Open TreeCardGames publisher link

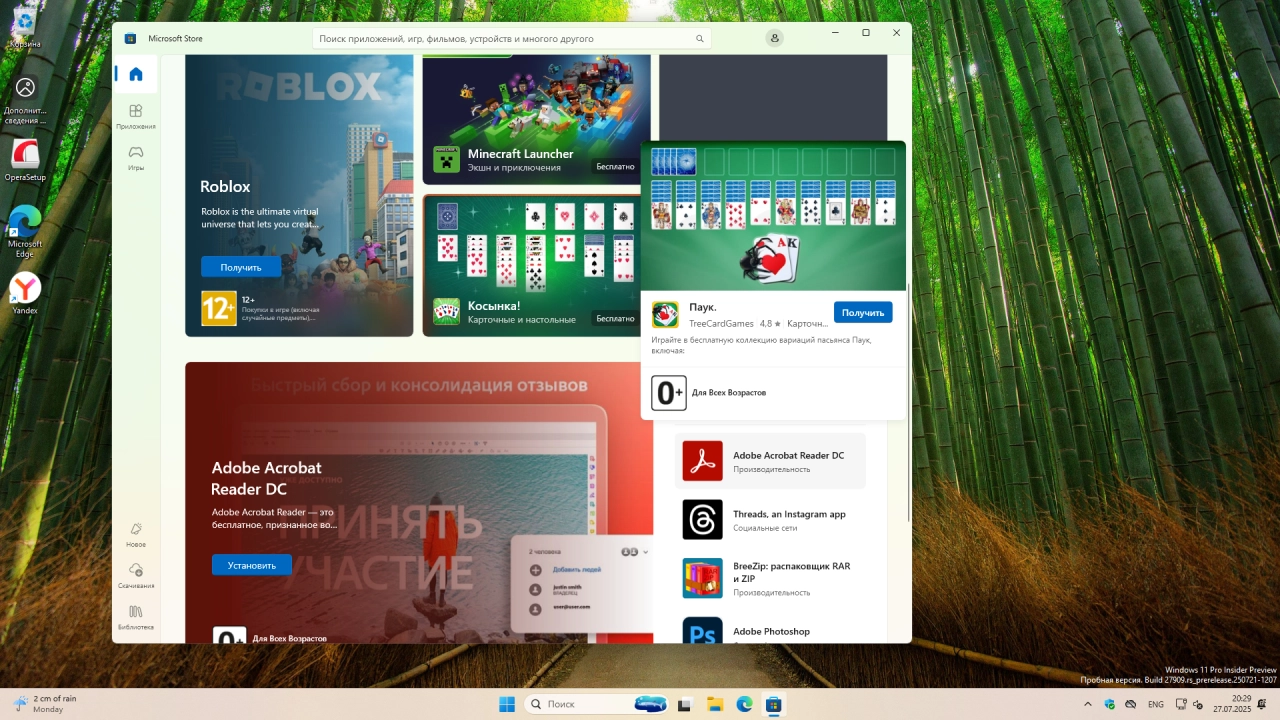pyautogui.click(x=721, y=324)
